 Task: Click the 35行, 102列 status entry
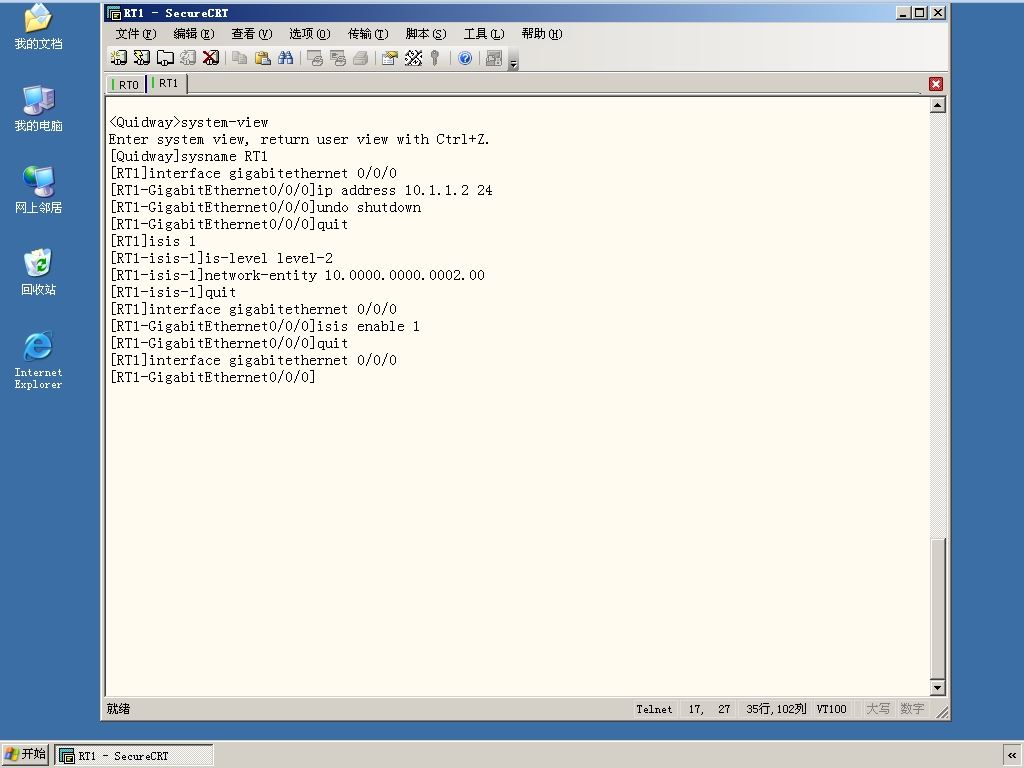(x=776, y=709)
